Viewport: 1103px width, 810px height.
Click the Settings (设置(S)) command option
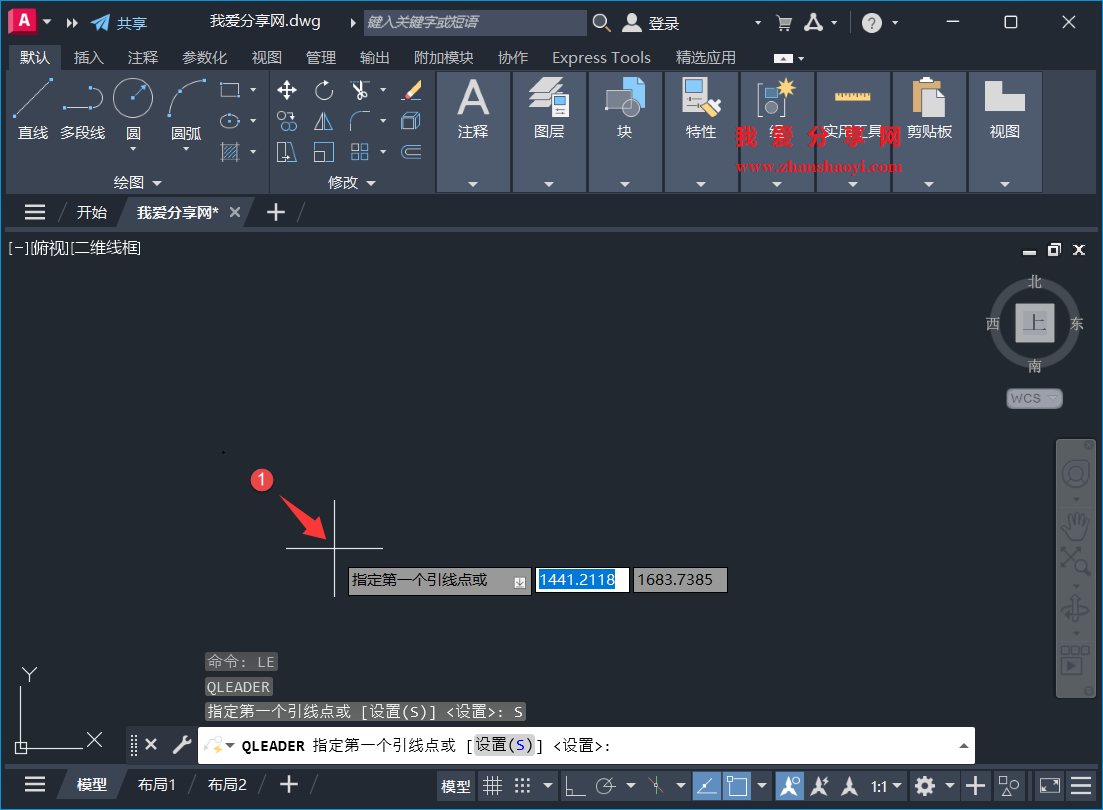pos(504,745)
